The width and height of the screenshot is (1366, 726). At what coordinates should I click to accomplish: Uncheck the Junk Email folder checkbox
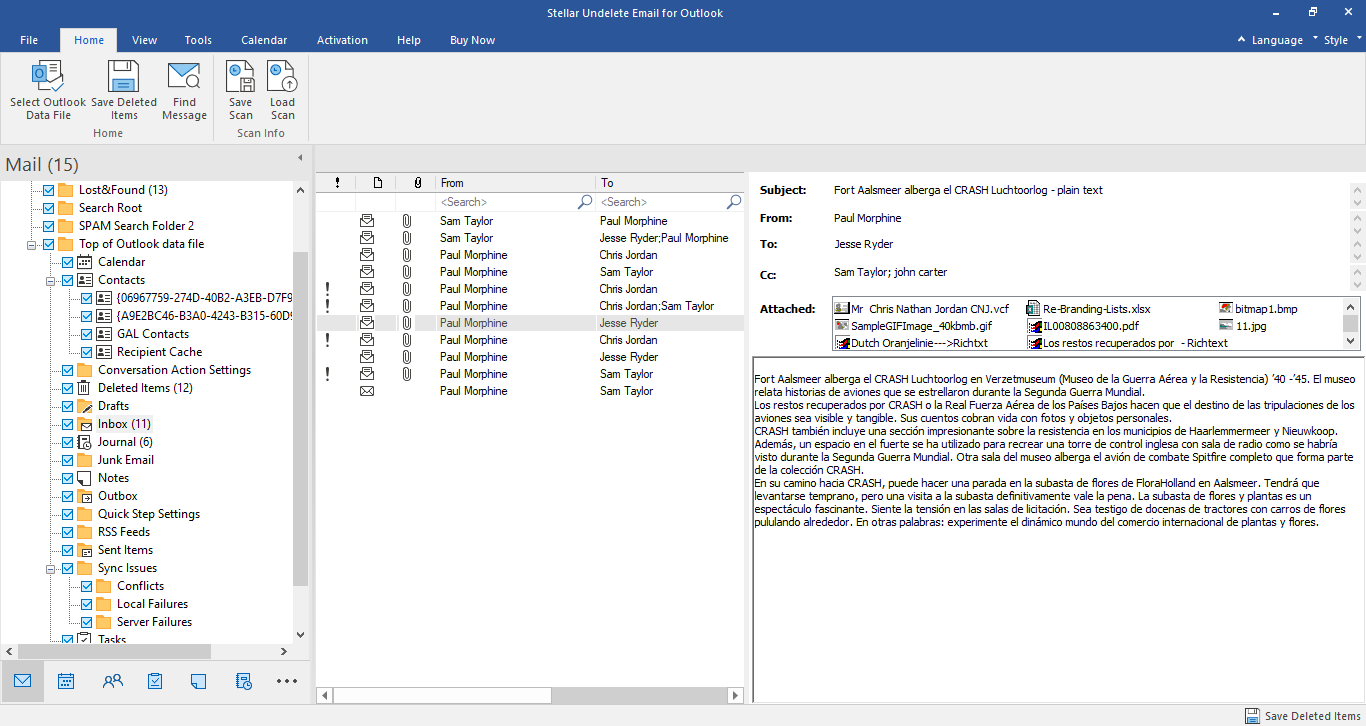[x=67, y=460]
